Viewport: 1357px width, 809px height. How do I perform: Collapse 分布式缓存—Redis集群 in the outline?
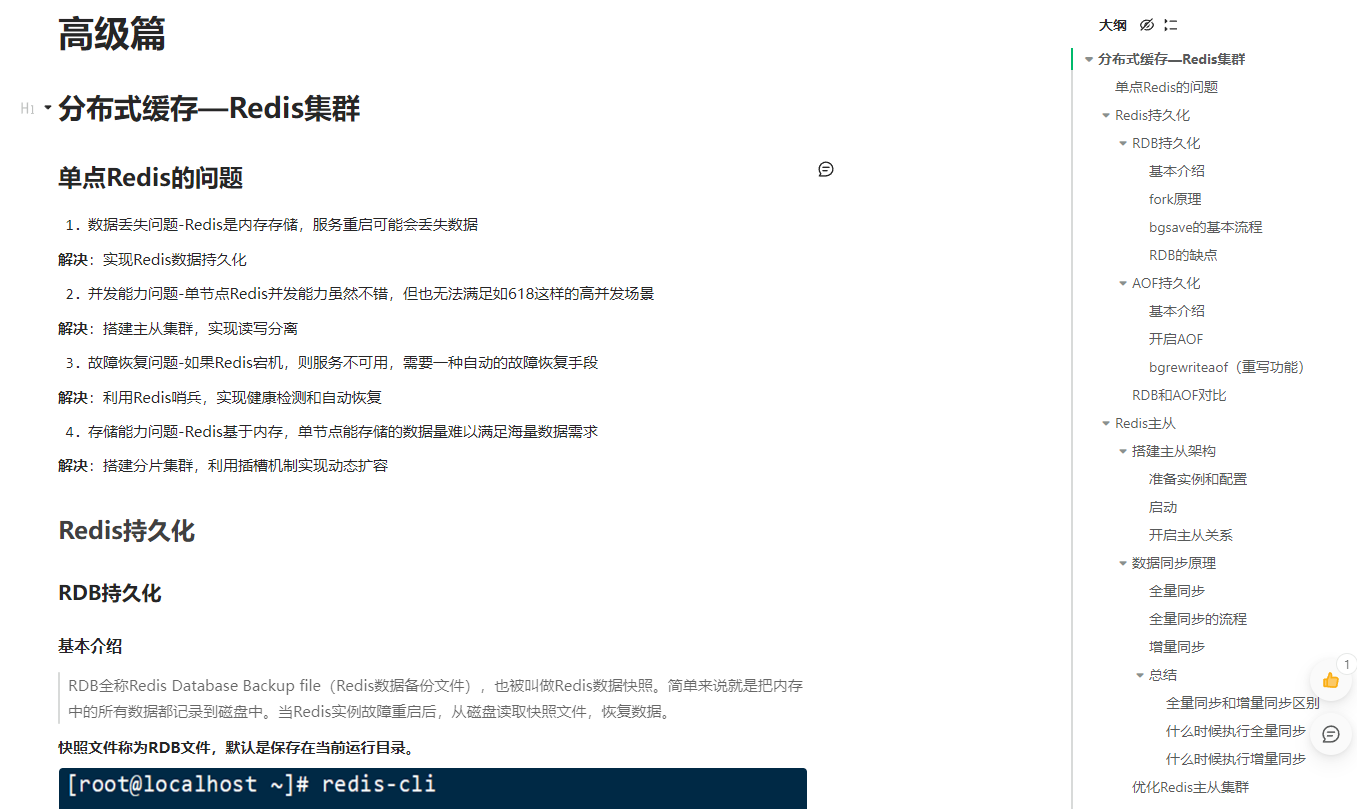1089,59
